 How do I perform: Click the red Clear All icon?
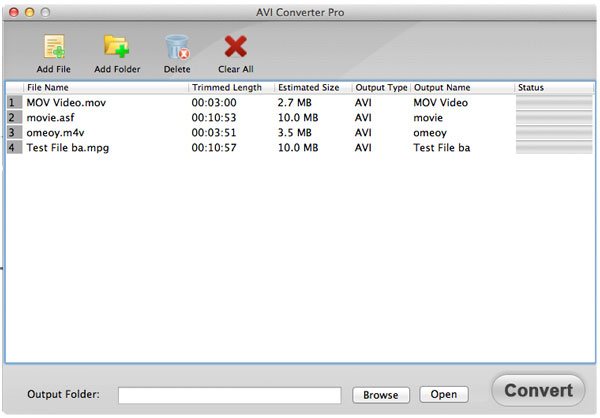coord(235,47)
